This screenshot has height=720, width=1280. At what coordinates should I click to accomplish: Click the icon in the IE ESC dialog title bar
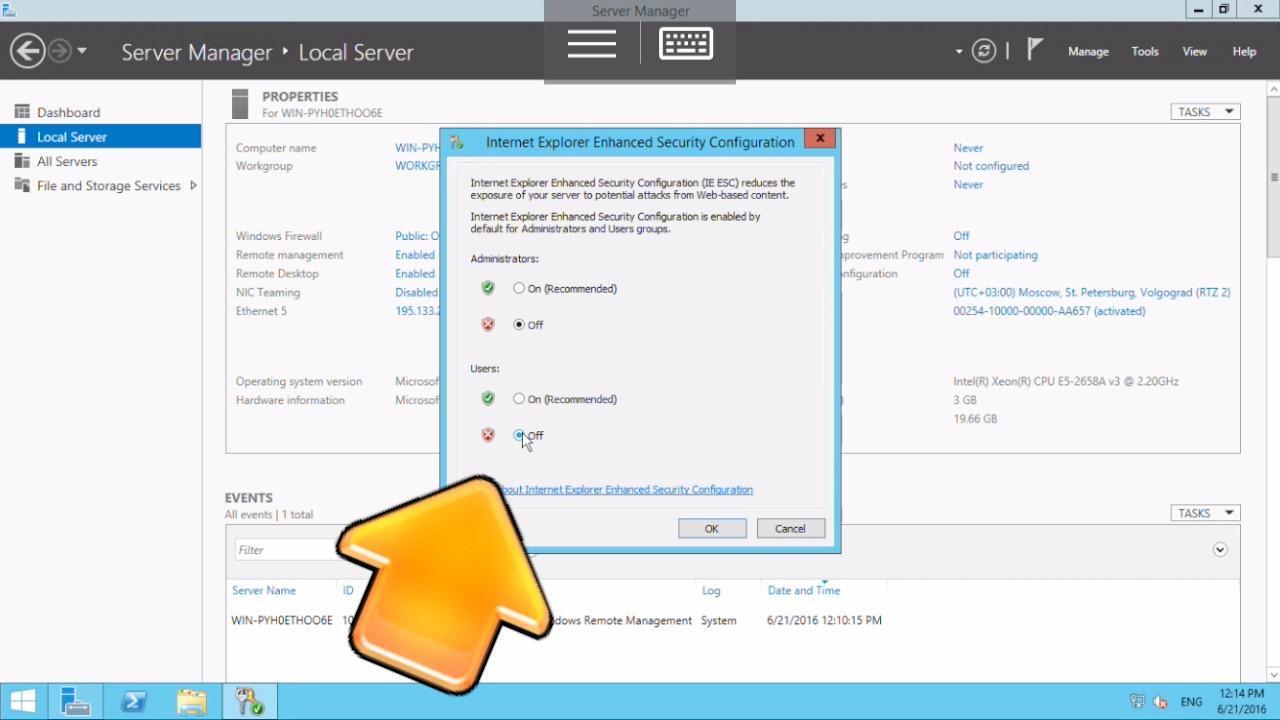coord(457,142)
